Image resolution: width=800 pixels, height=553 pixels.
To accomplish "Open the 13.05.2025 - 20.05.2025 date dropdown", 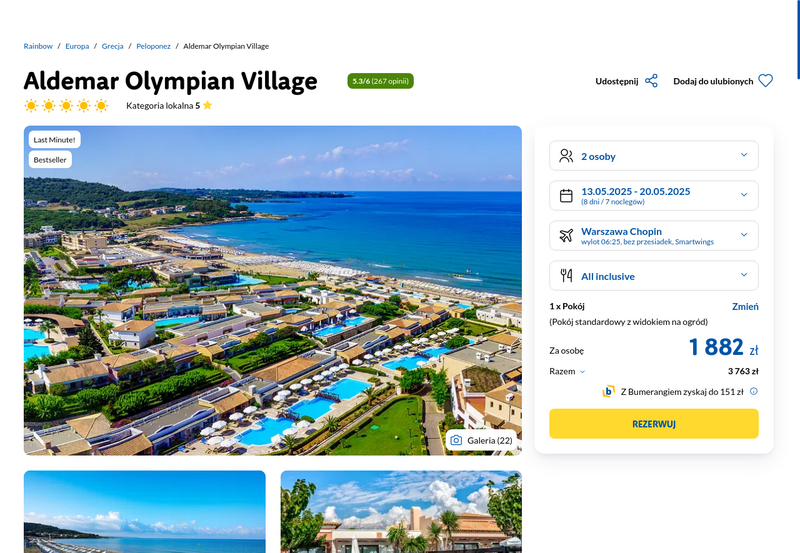I will click(x=654, y=195).
